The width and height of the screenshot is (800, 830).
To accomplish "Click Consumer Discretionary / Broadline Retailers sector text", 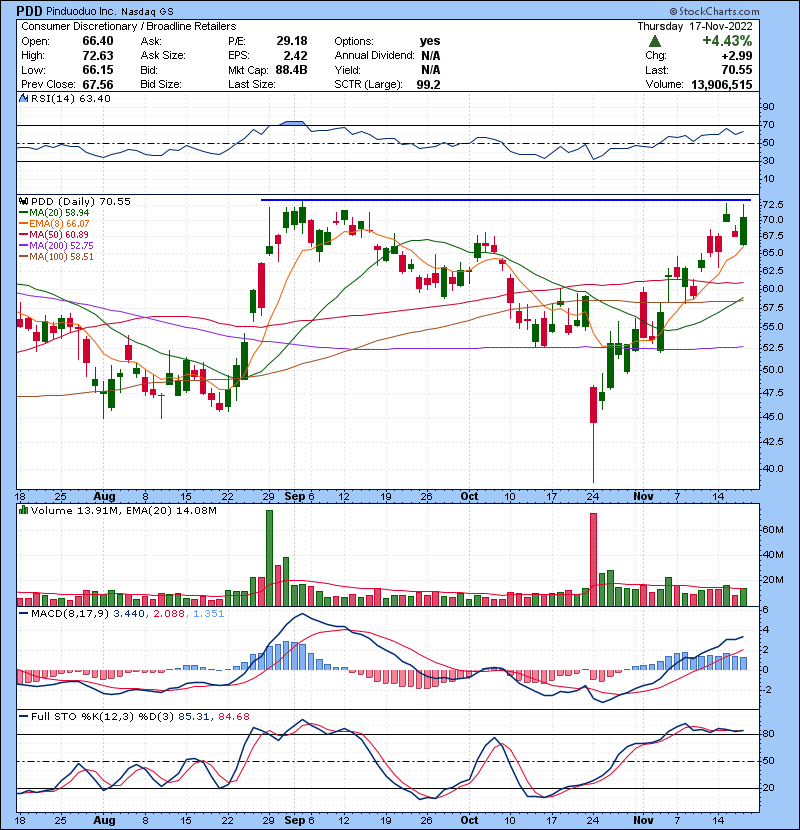I will (129, 26).
